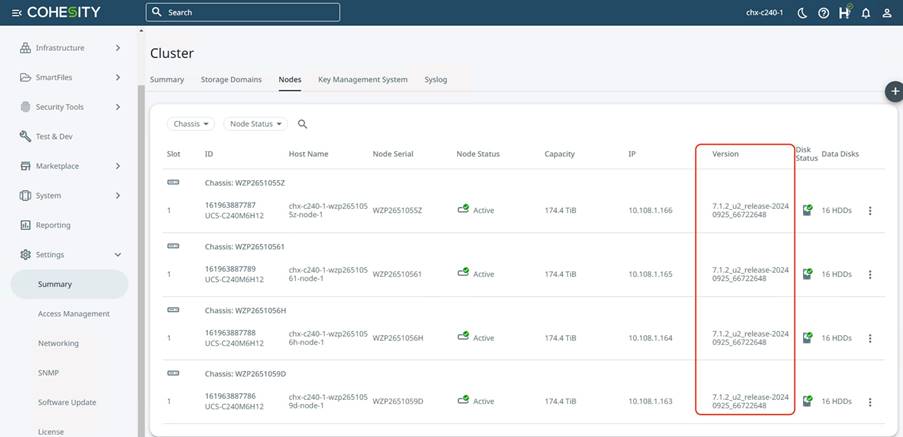903x437 pixels.
Task: Click the table search magnifier icon
Action: (x=303, y=124)
